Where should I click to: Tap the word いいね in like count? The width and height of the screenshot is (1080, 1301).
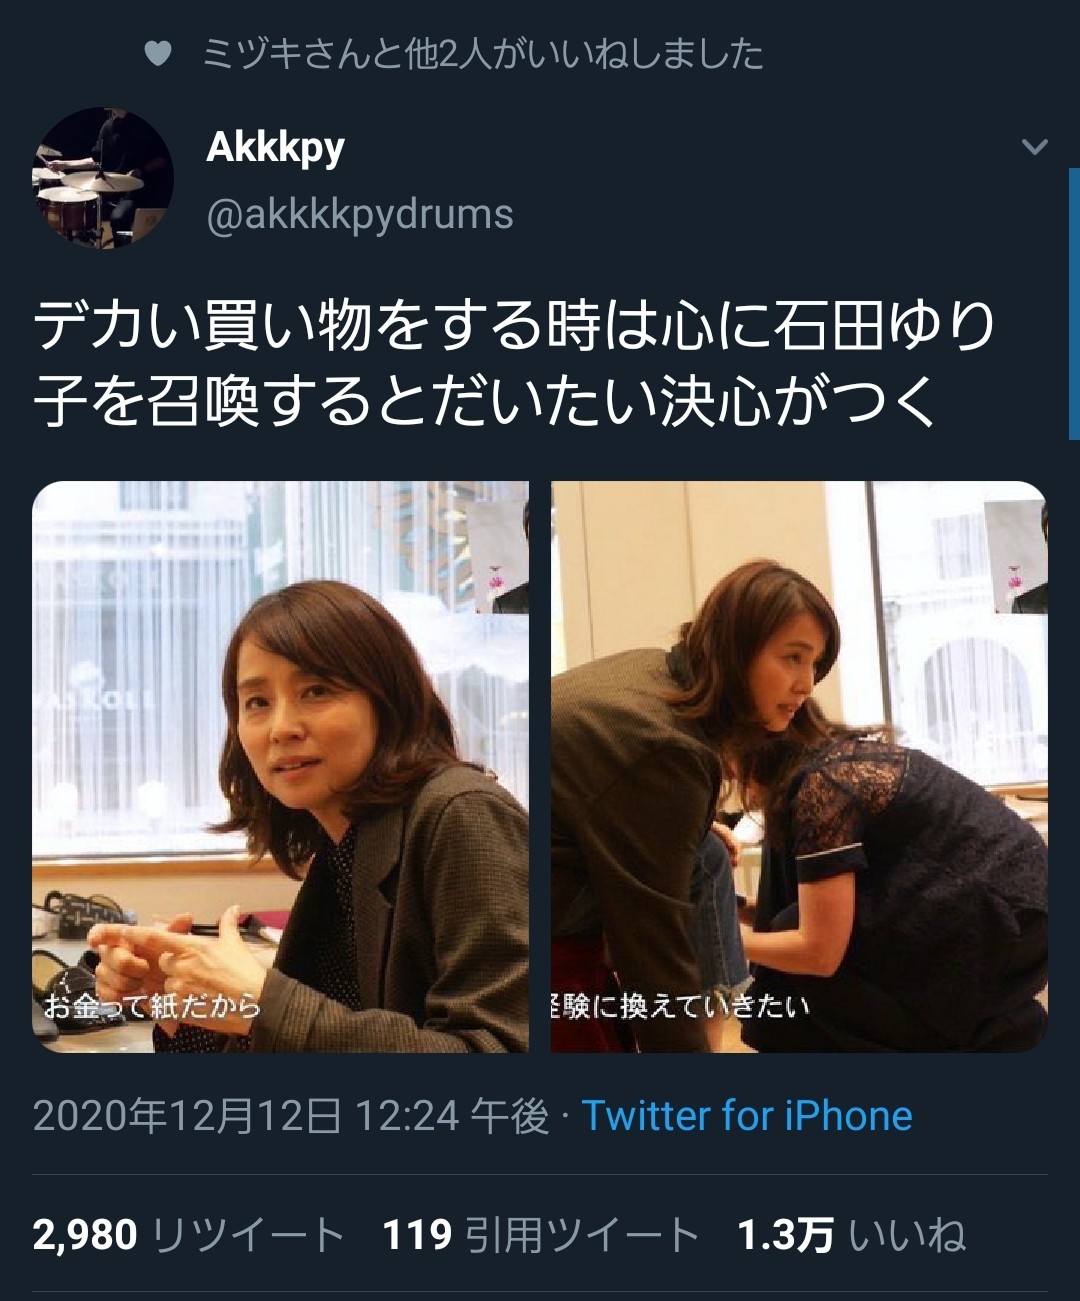coord(907,1235)
